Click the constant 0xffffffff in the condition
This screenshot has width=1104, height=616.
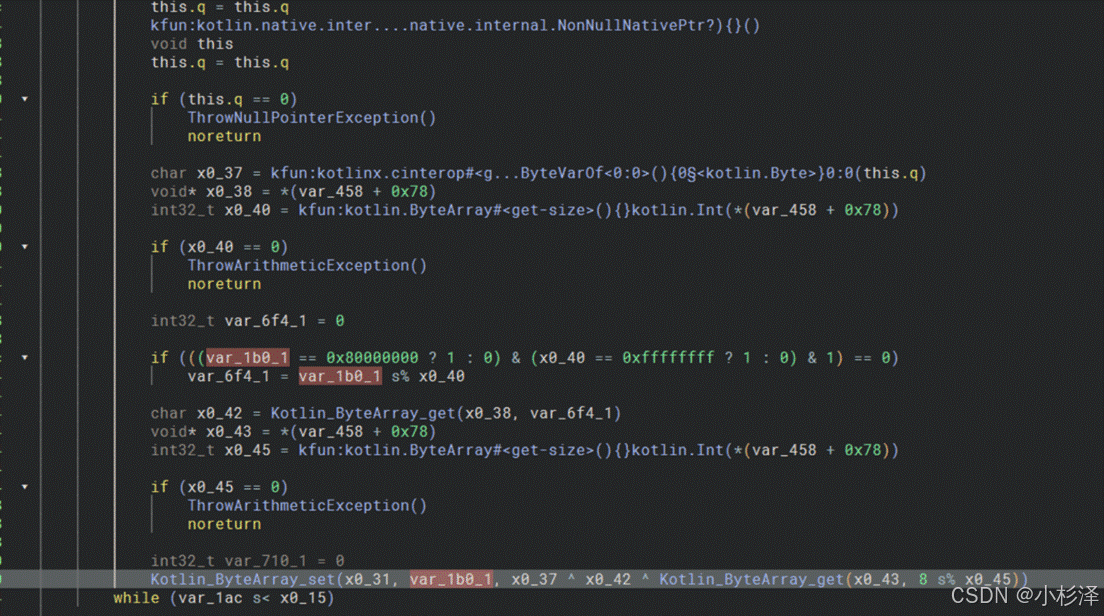pyautogui.click(x=664, y=357)
